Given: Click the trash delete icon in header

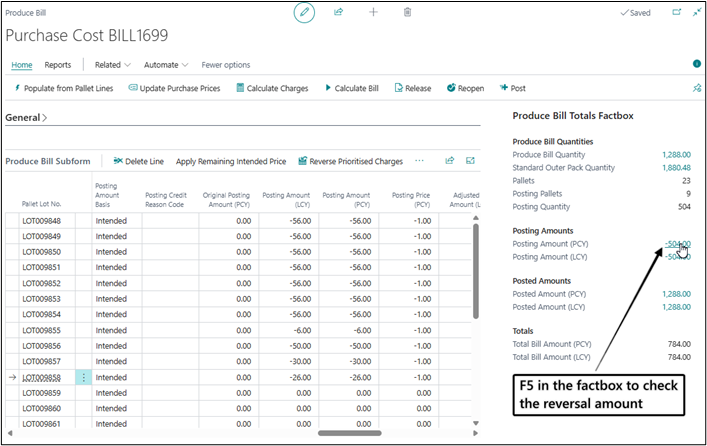Looking at the screenshot, I should (x=407, y=12).
